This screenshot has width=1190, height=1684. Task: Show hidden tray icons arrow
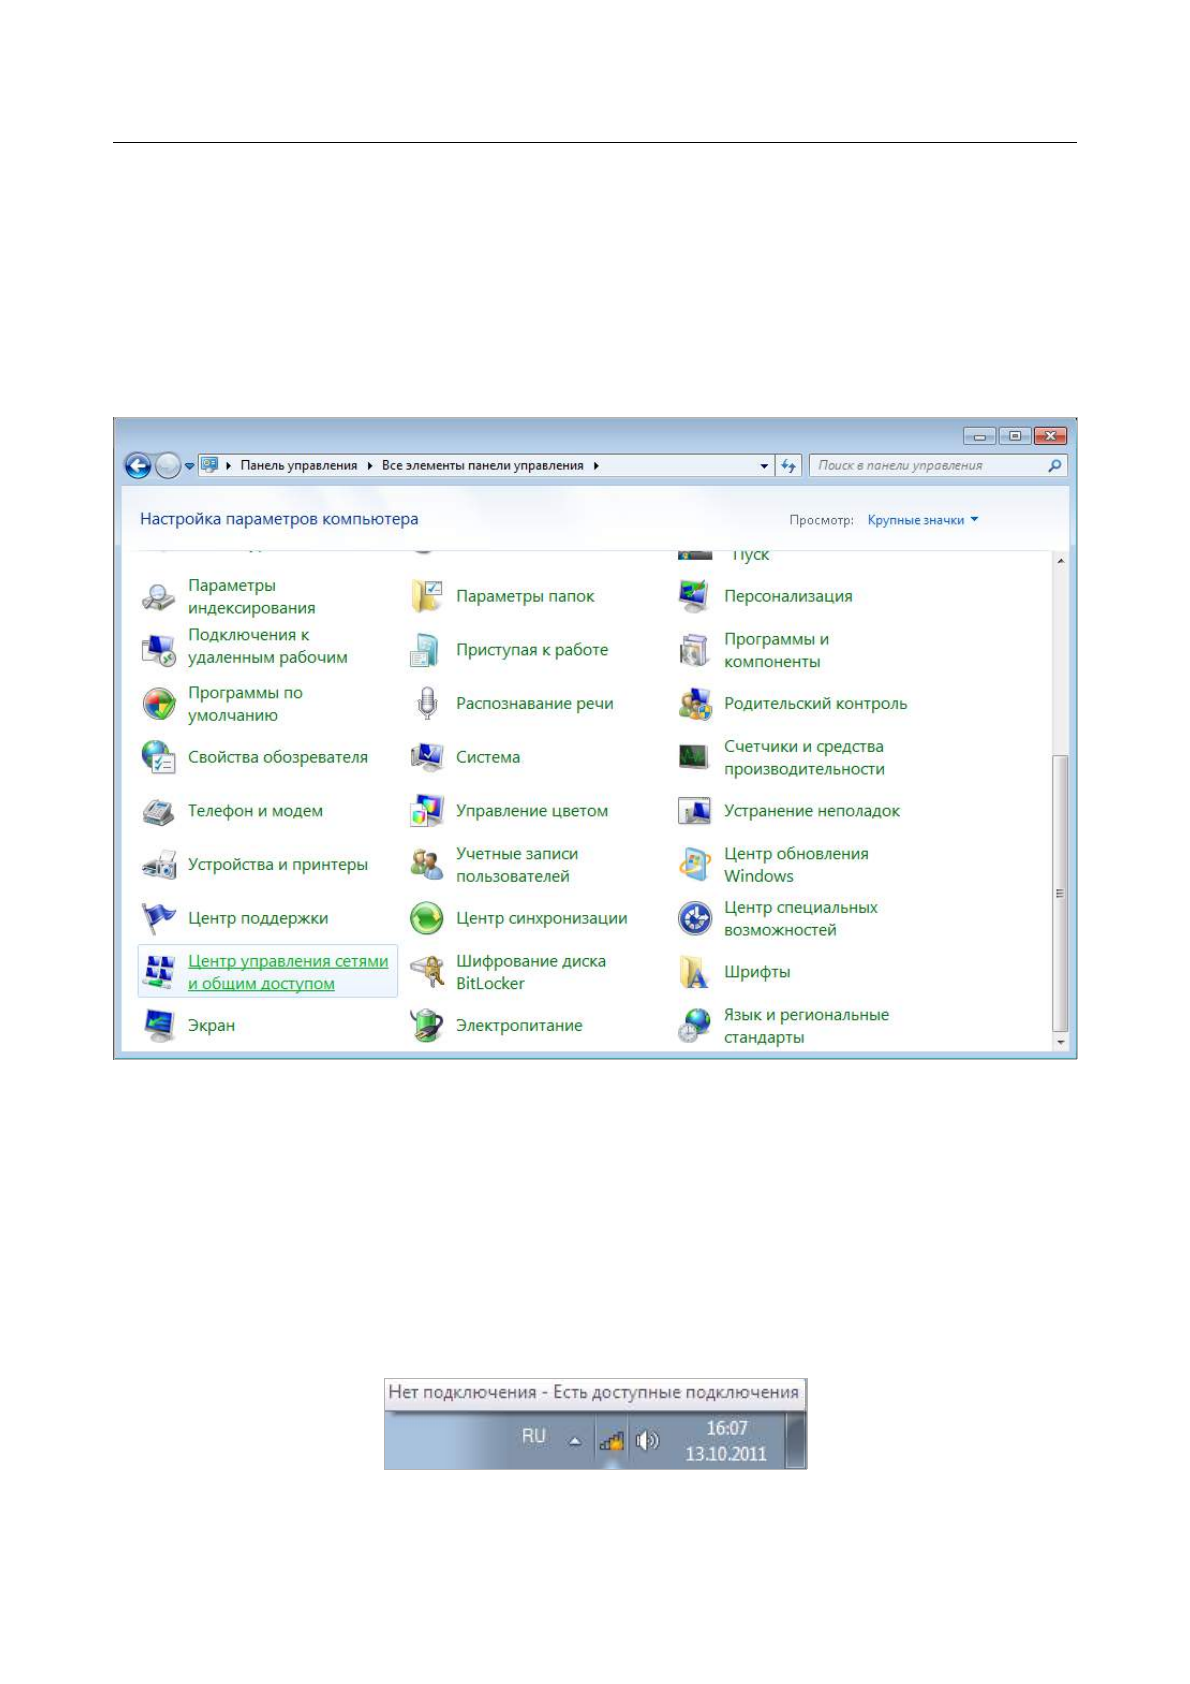click(575, 1441)
